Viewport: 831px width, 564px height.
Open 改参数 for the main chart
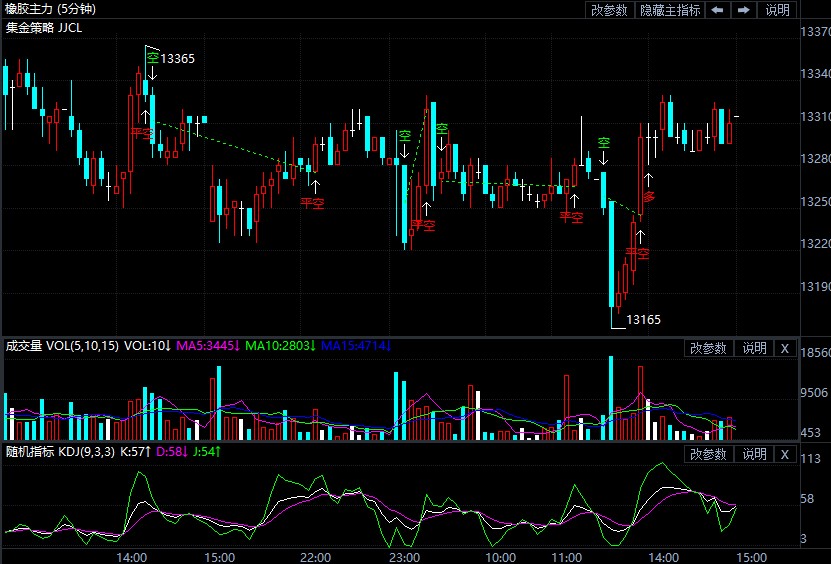pyautogui.click(x=609, y=10)
